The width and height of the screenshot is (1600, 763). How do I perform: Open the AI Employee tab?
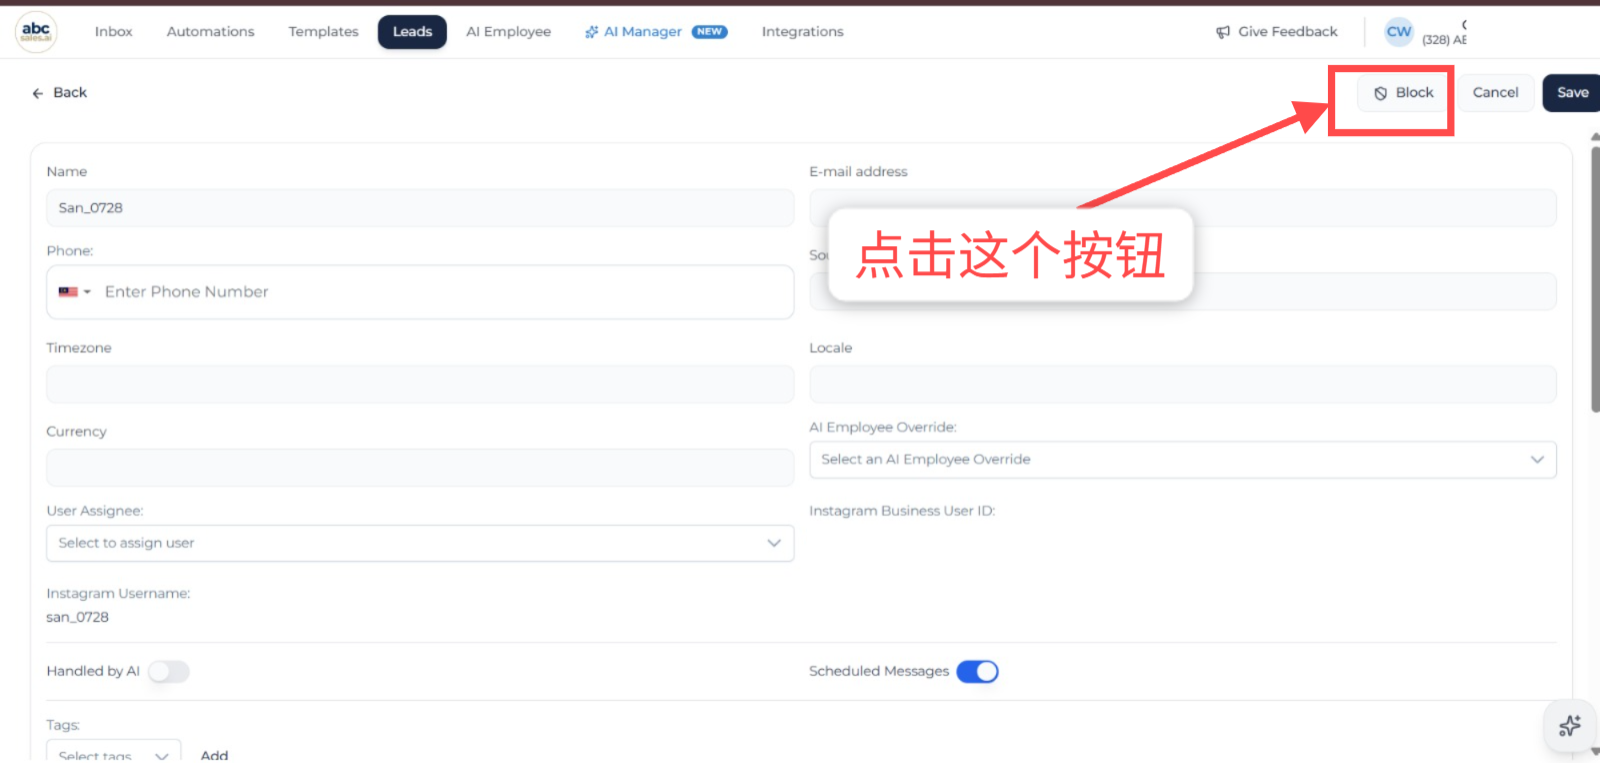(508, 32)
